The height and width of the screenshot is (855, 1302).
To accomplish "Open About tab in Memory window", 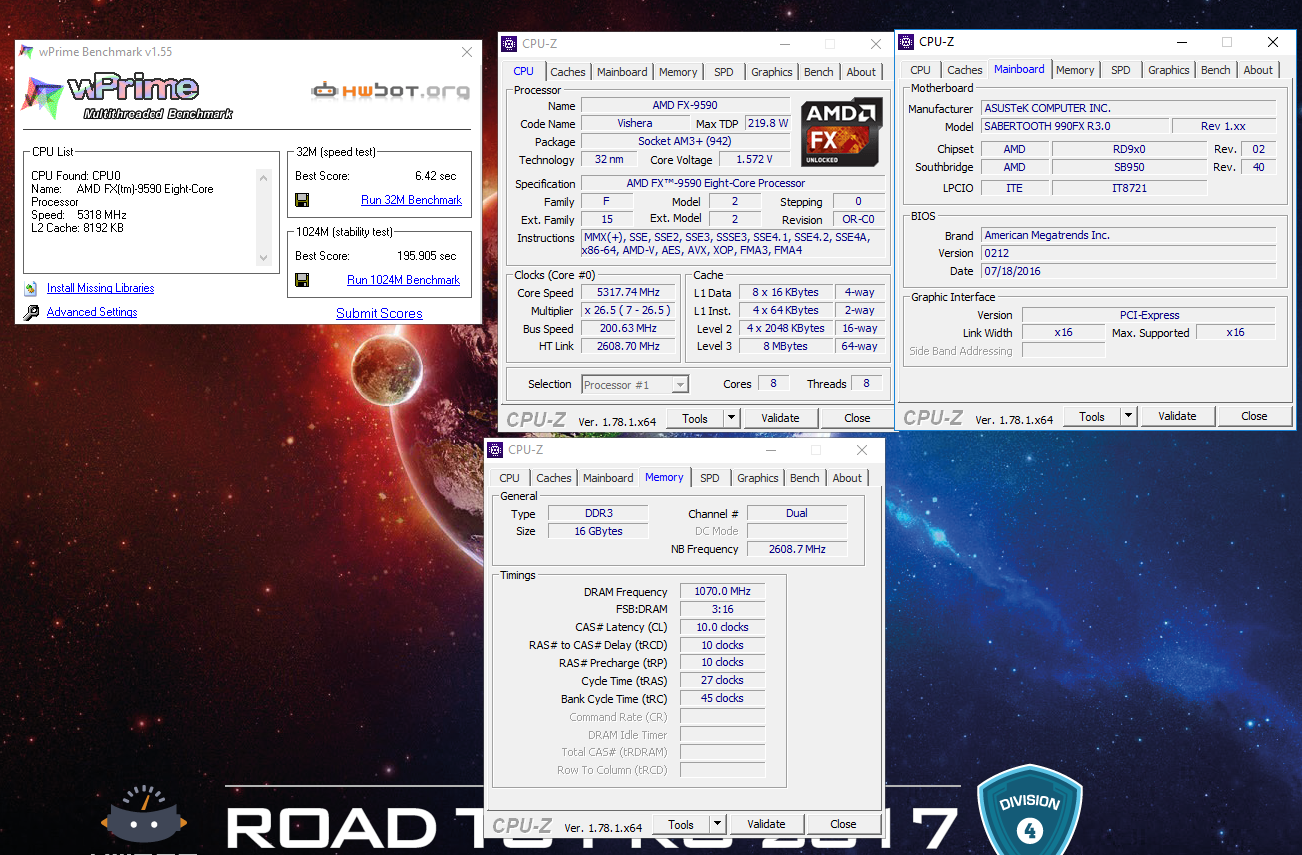I will [847, 478].
